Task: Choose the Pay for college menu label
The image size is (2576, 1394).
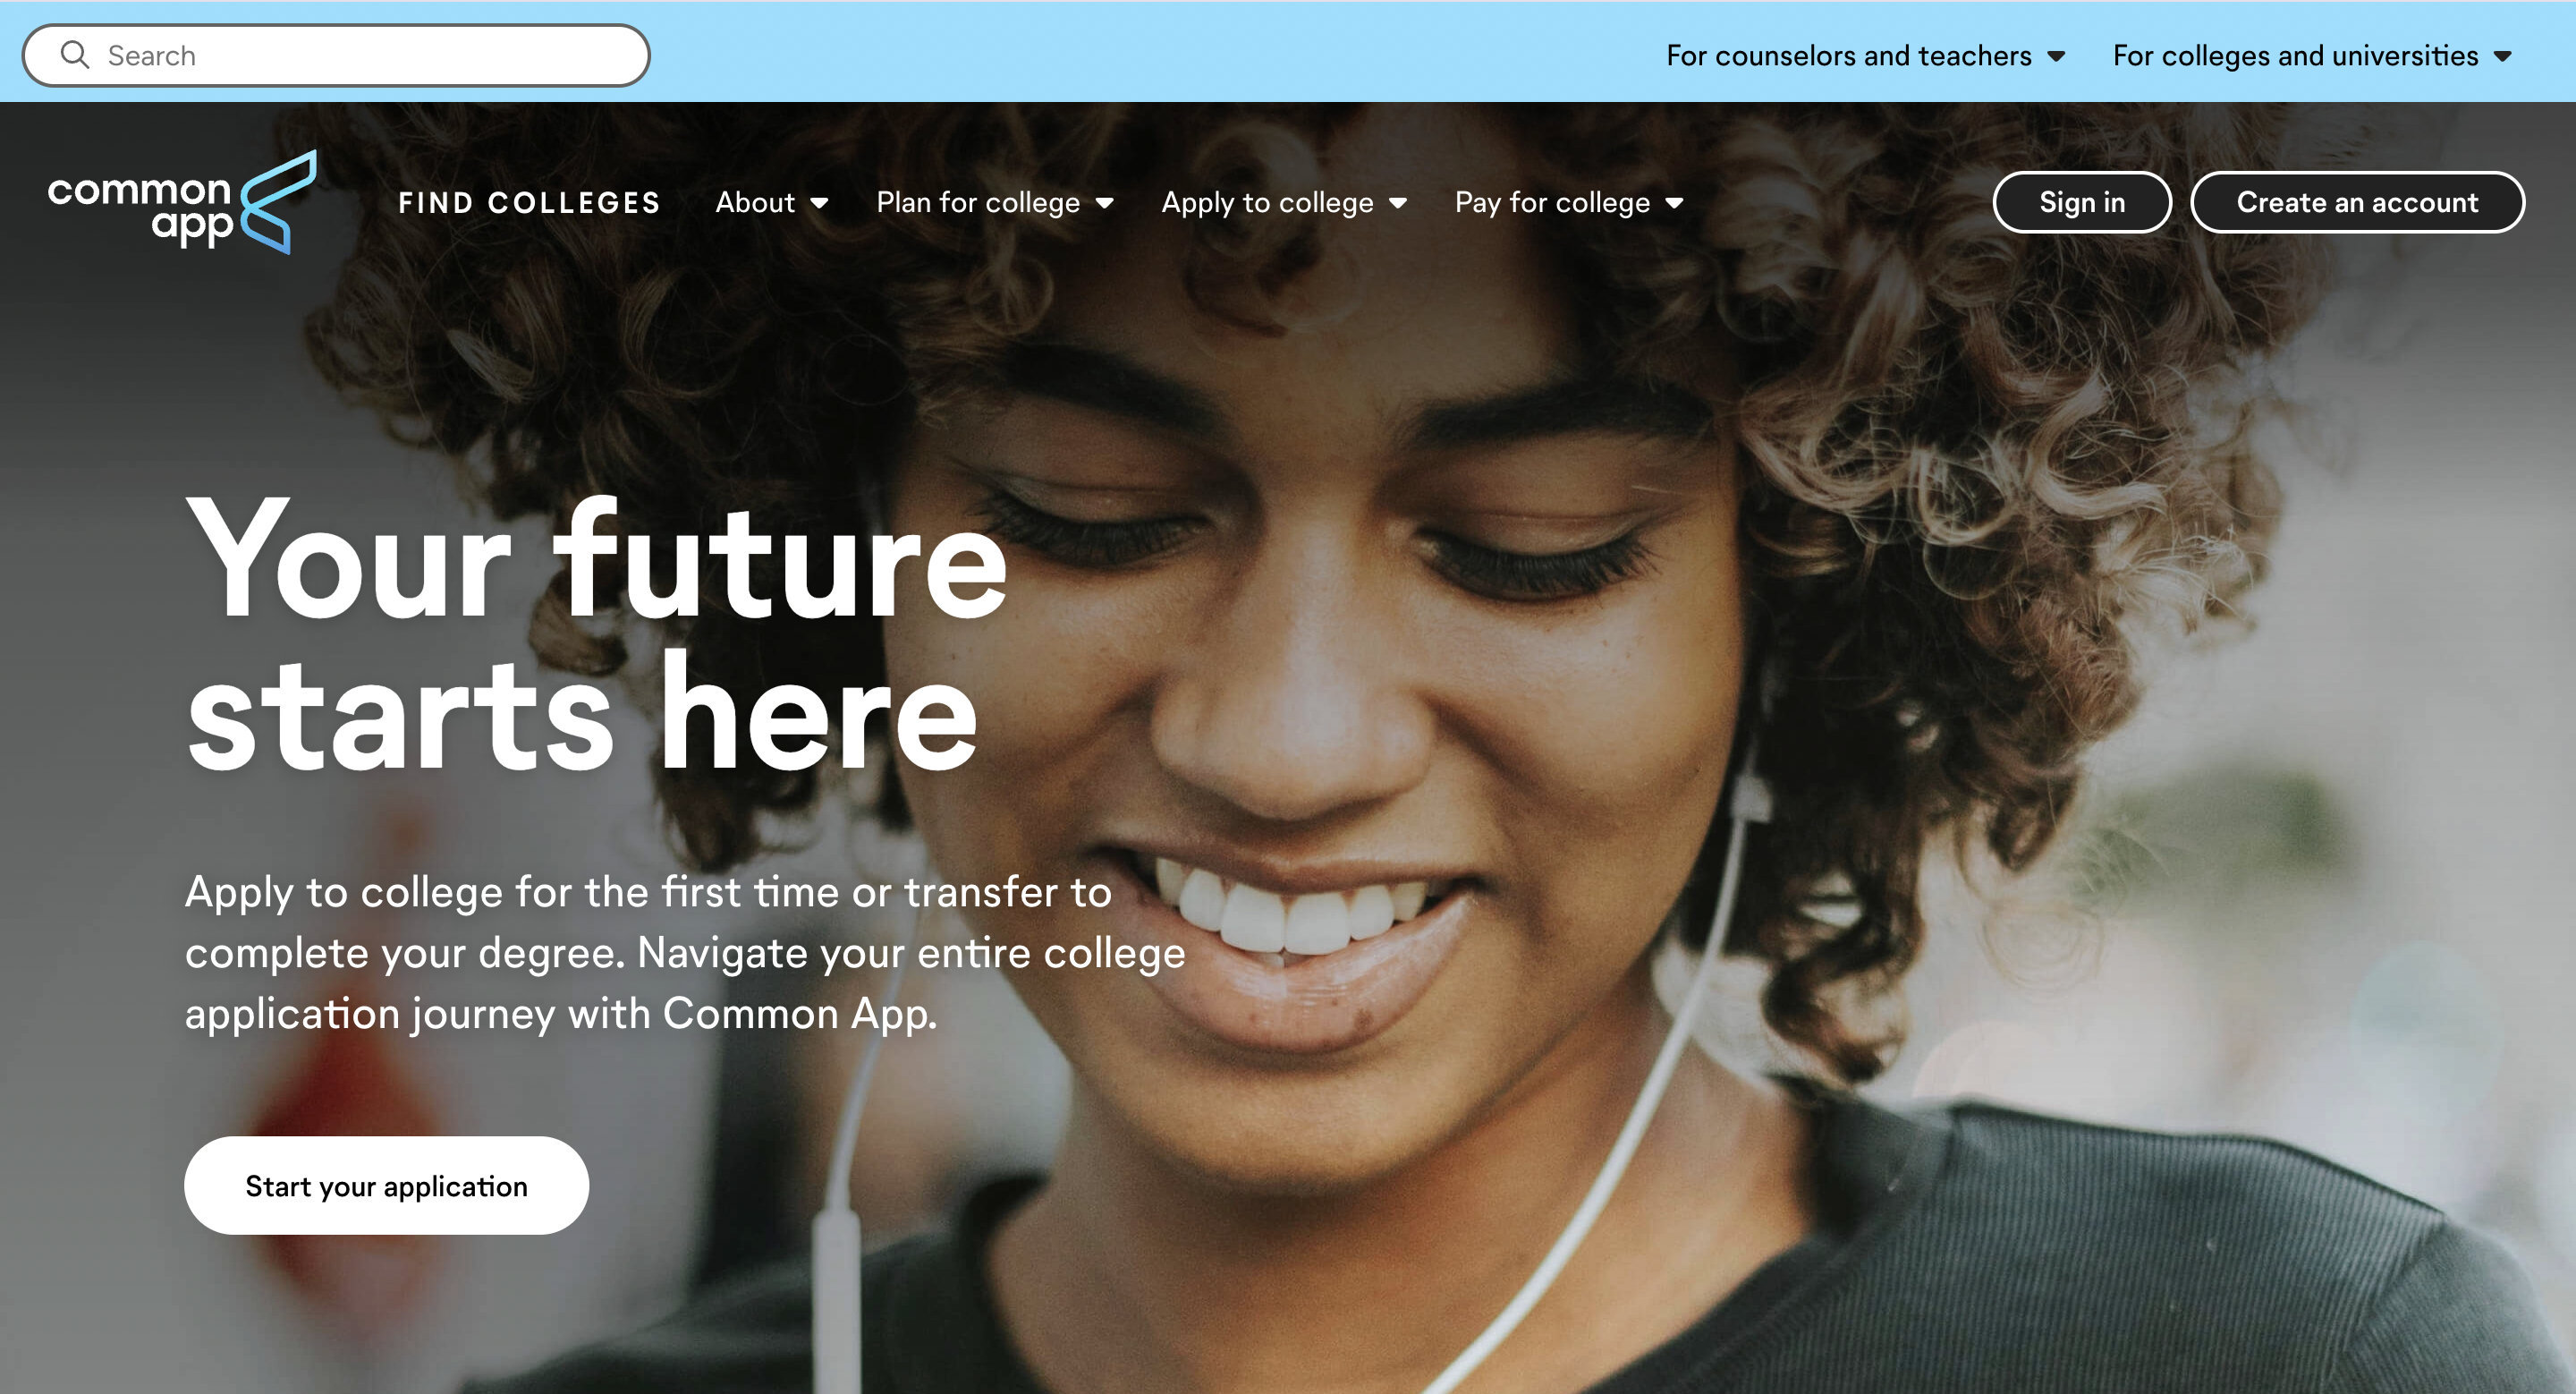Action: point(1552,203)
